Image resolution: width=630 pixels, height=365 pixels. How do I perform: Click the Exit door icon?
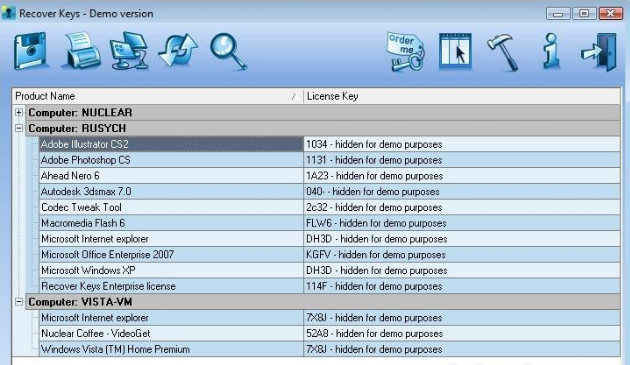click(599, 52)
